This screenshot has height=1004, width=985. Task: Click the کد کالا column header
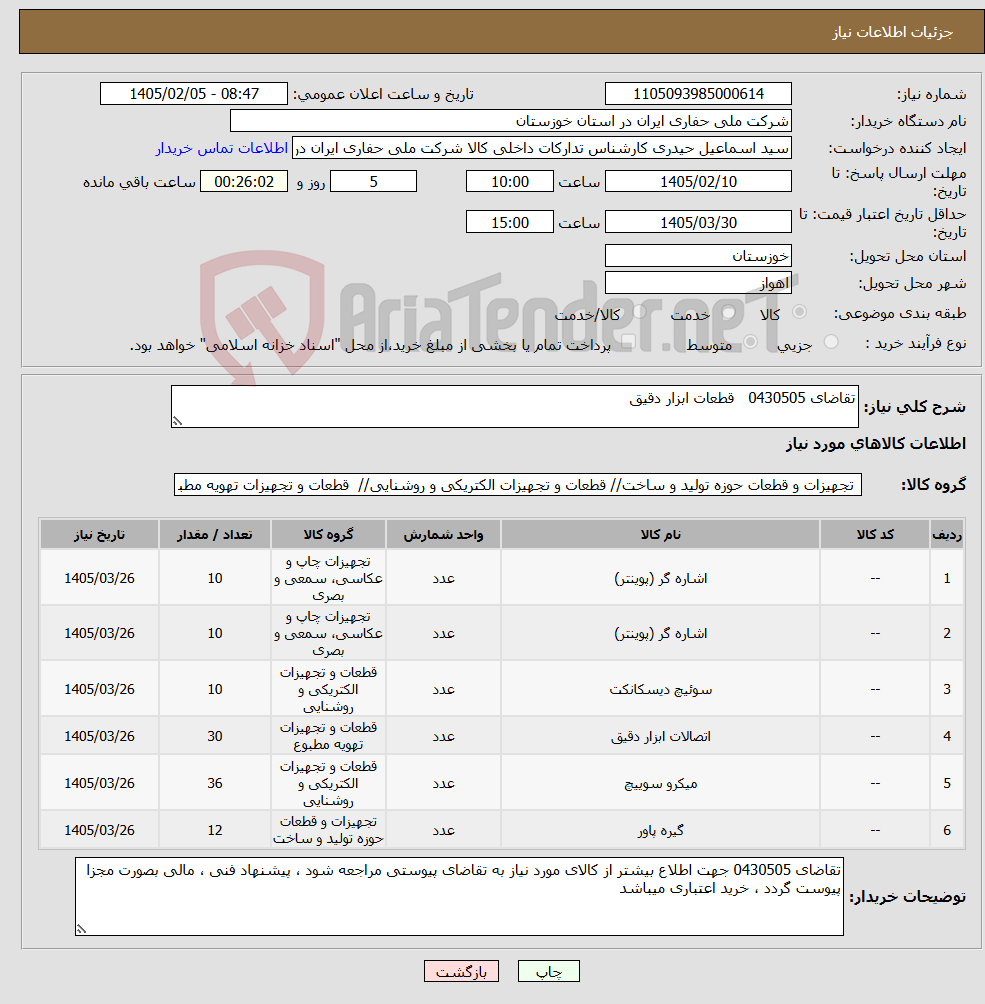tap(875, 535)
